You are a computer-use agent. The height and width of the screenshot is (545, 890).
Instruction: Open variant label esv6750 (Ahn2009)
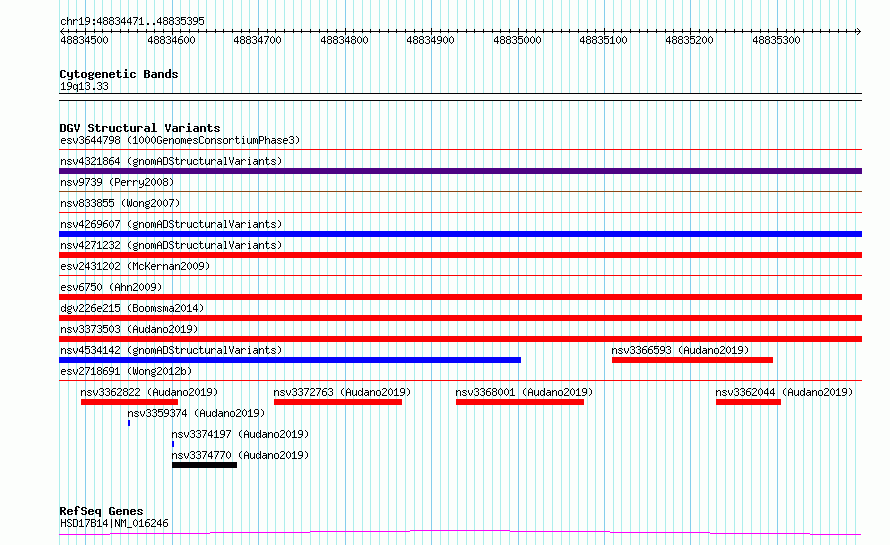pyautogui.click(x=111, y=287)
